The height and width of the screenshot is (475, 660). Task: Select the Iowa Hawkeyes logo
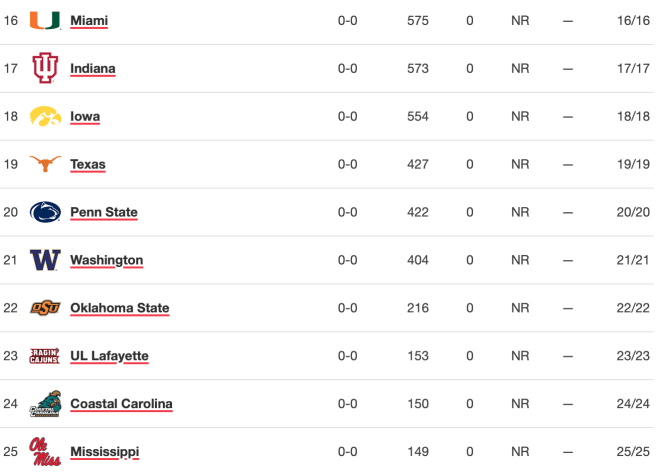(x=45, y=116)
